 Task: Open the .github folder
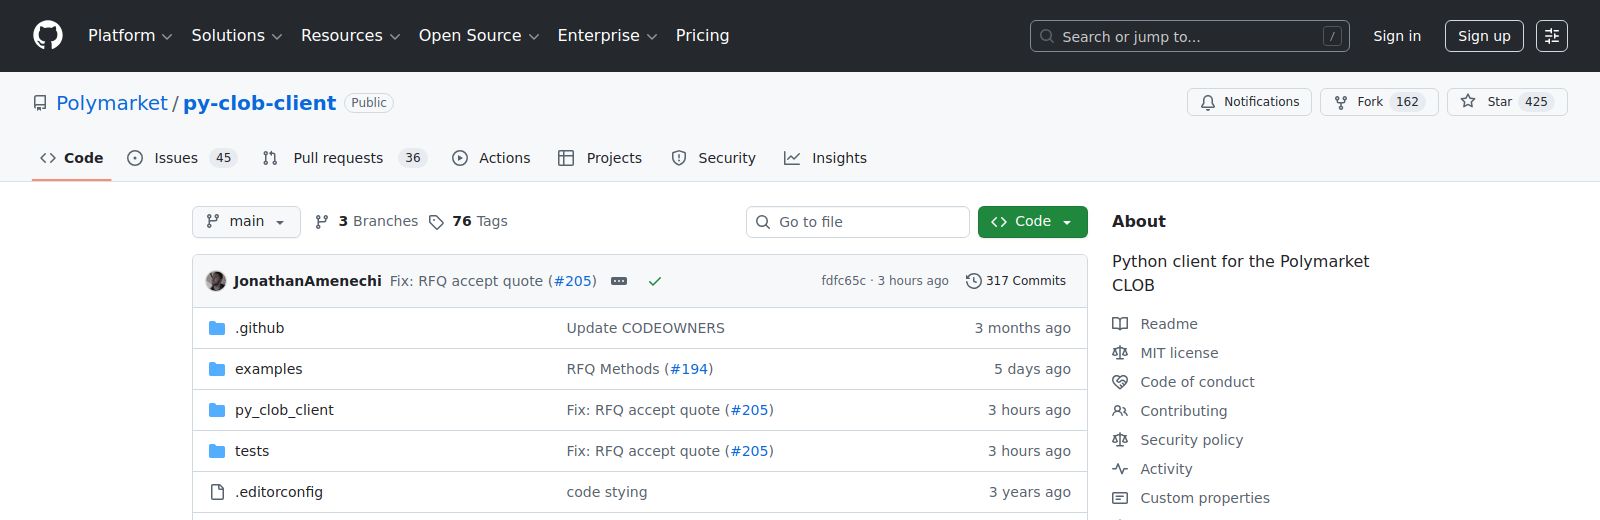click(259, 328)
